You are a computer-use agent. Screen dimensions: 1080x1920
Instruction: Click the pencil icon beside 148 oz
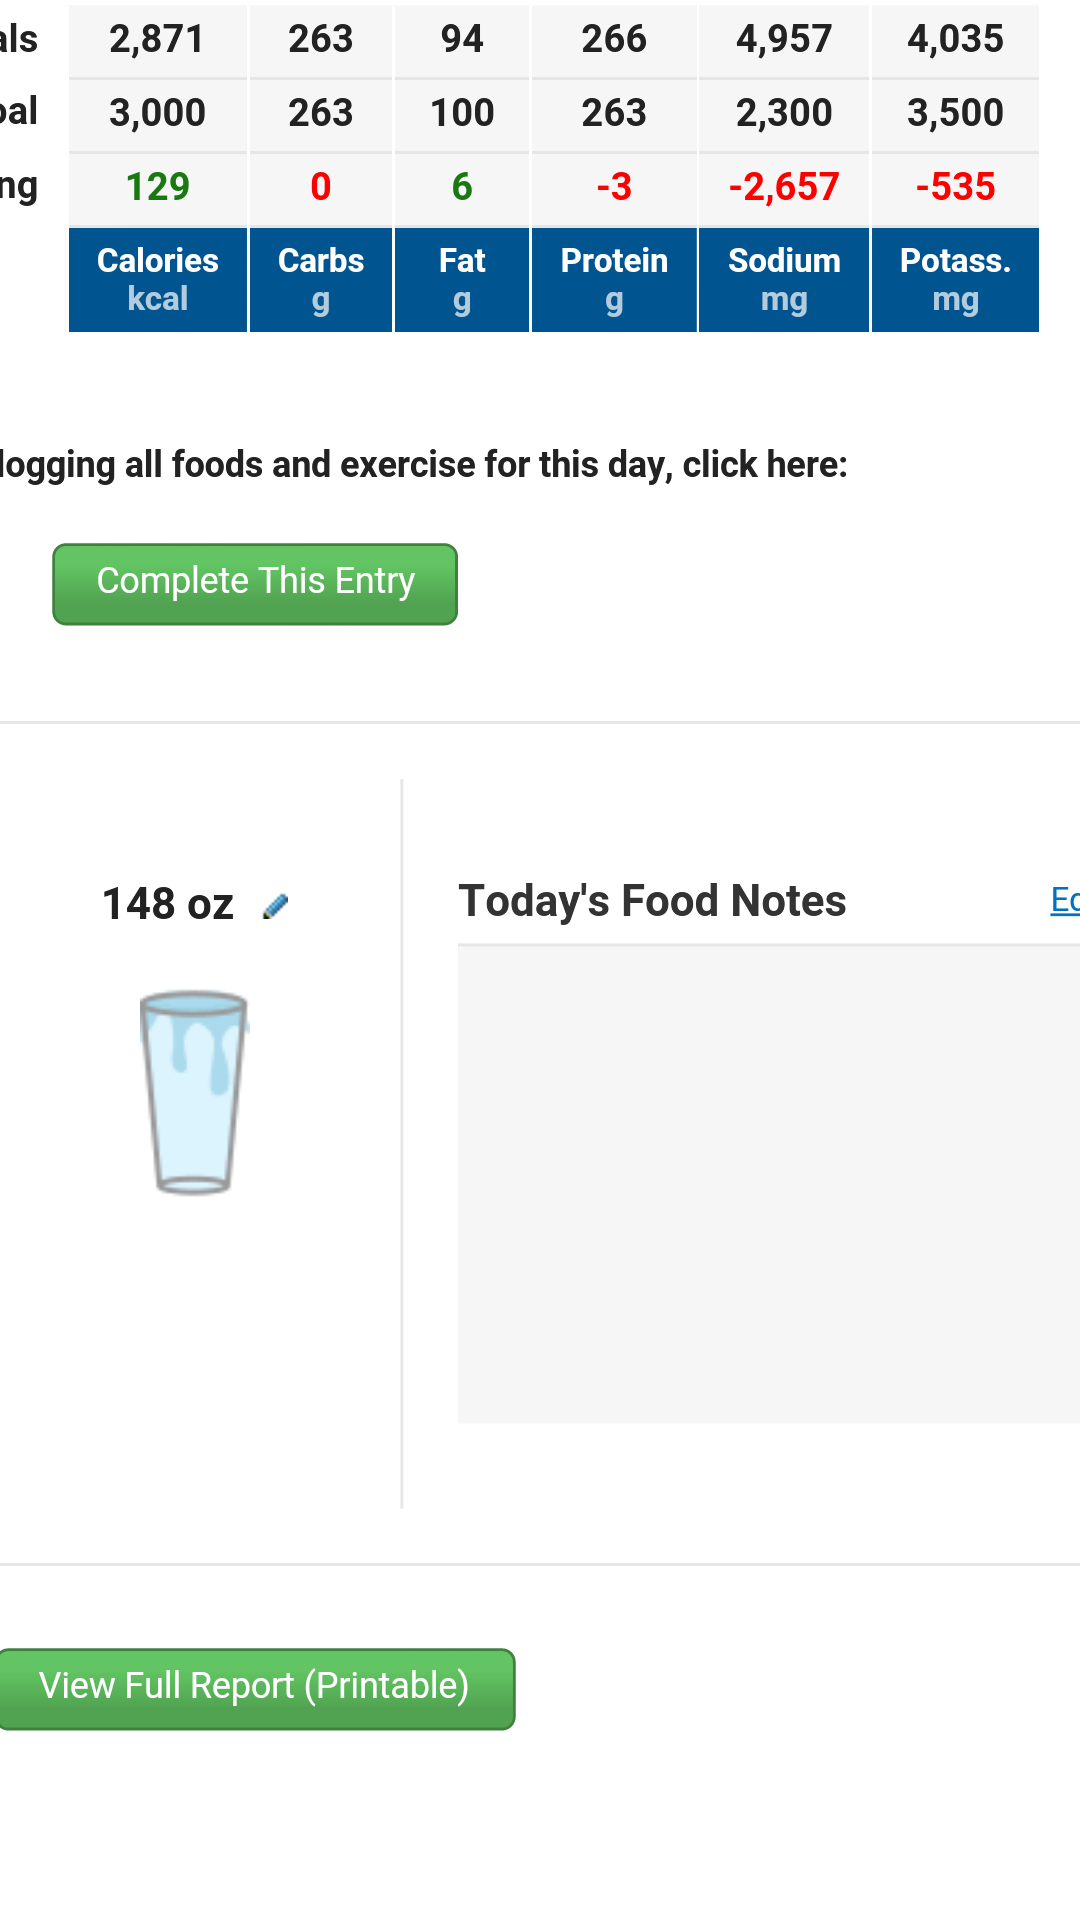point(275,906)
